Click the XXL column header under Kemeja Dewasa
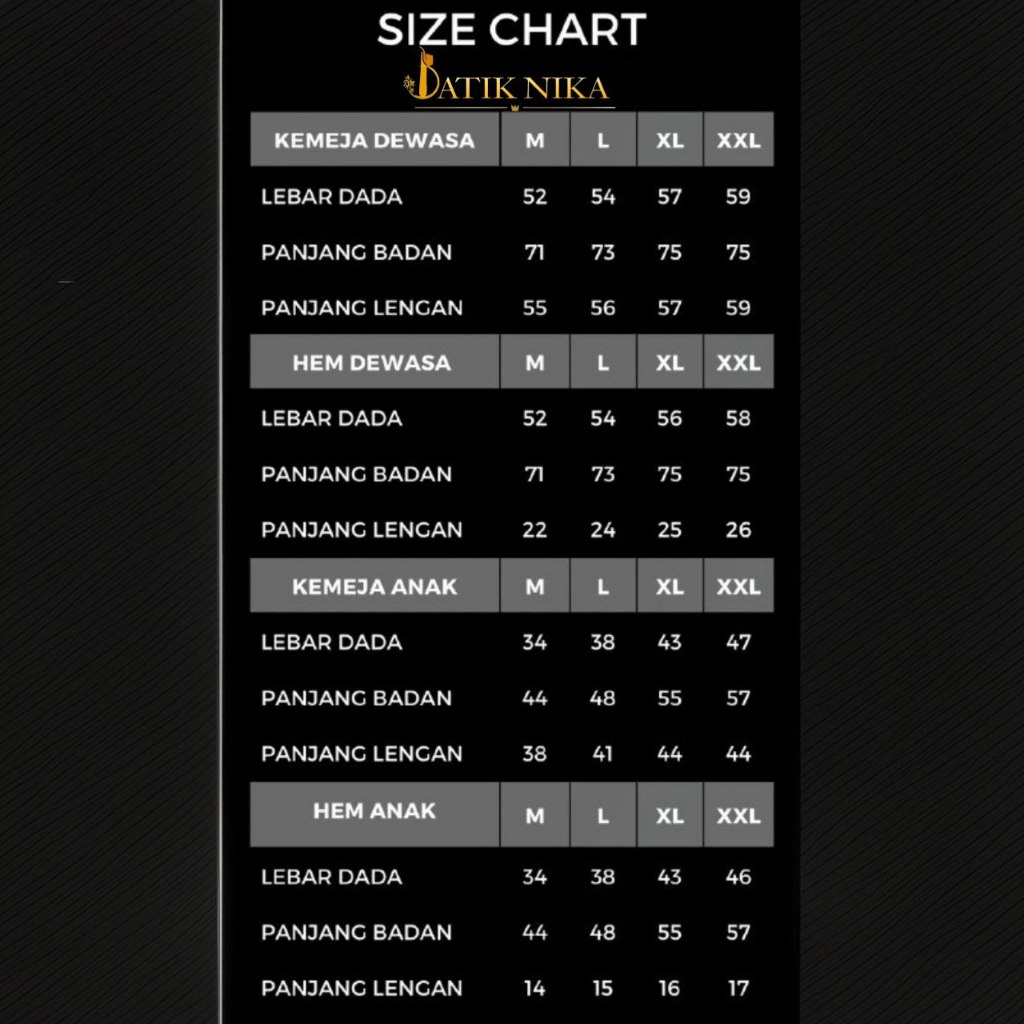 click(x=738, y=140)
